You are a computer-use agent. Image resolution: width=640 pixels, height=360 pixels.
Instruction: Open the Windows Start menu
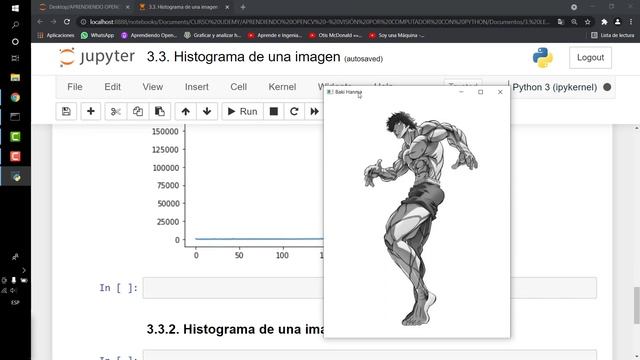15,8
